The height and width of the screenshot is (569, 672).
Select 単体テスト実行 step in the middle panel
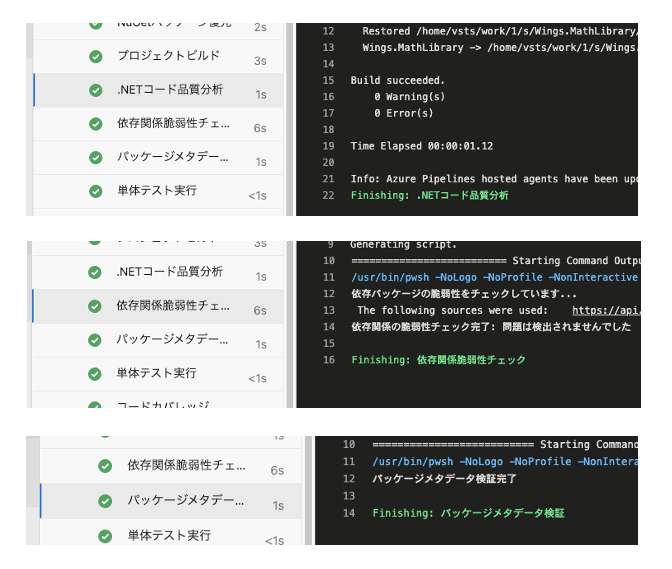[156, 373]
